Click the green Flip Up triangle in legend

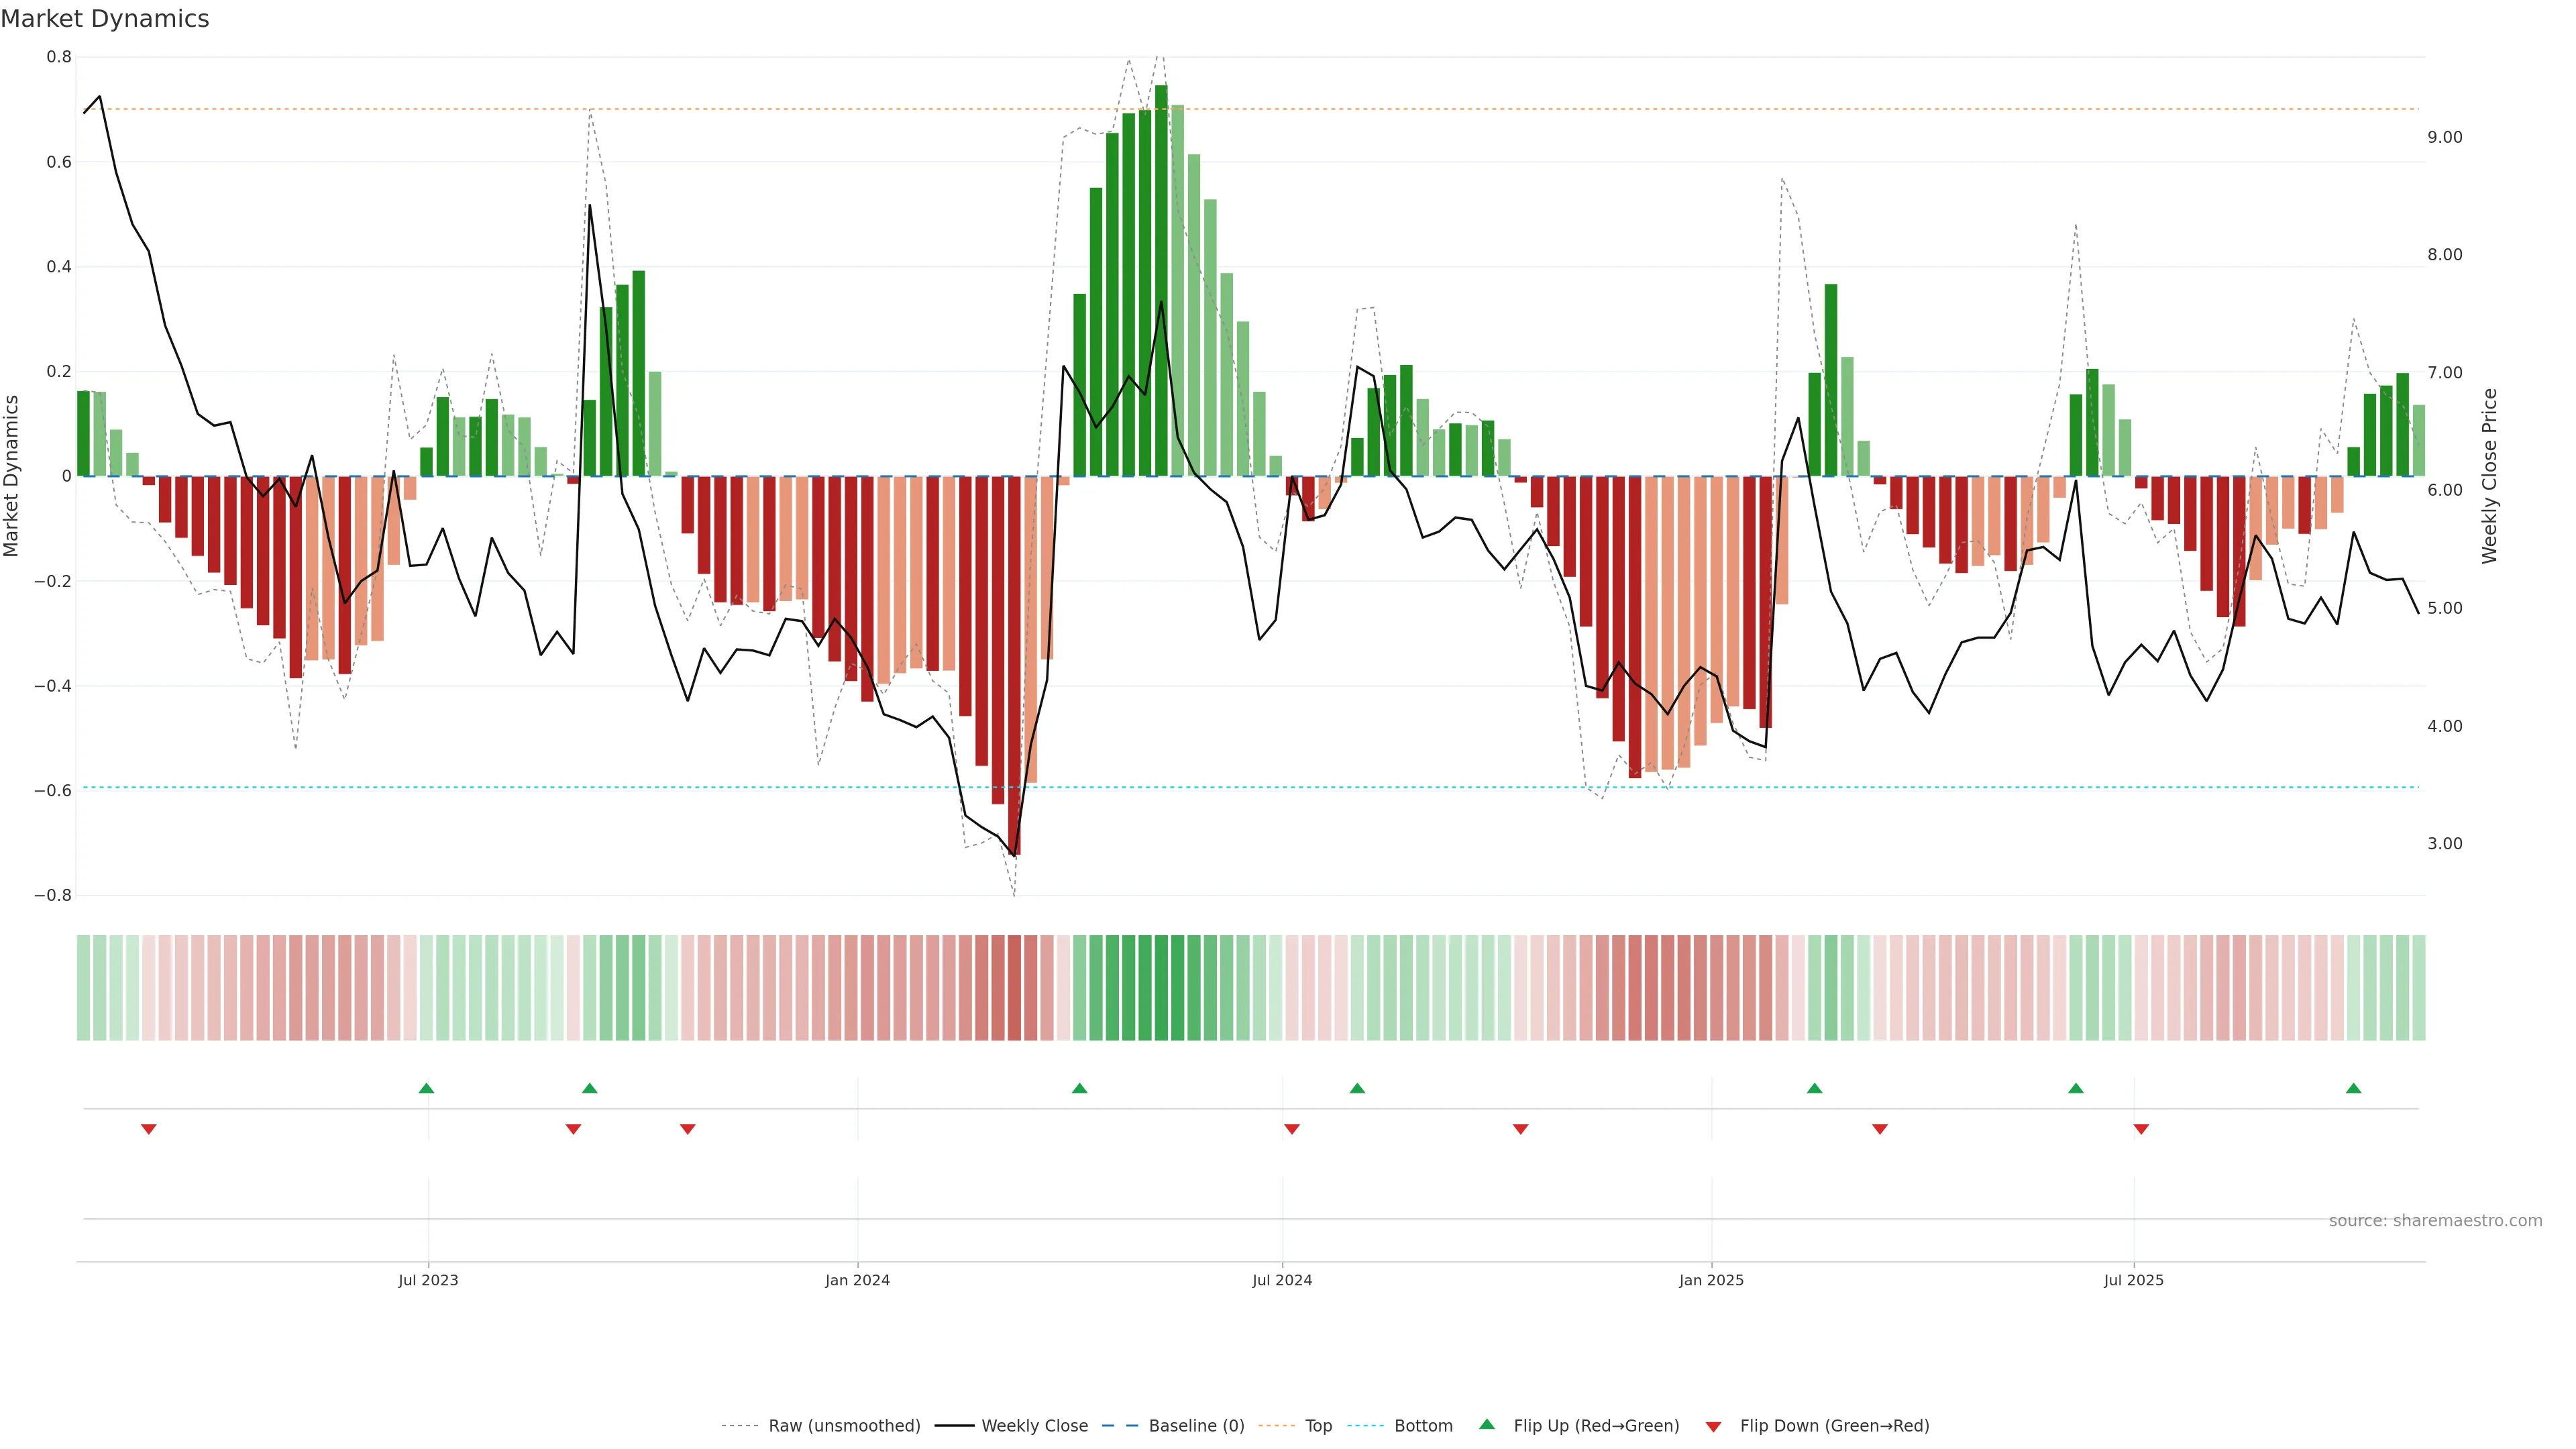[1487, 1424]
